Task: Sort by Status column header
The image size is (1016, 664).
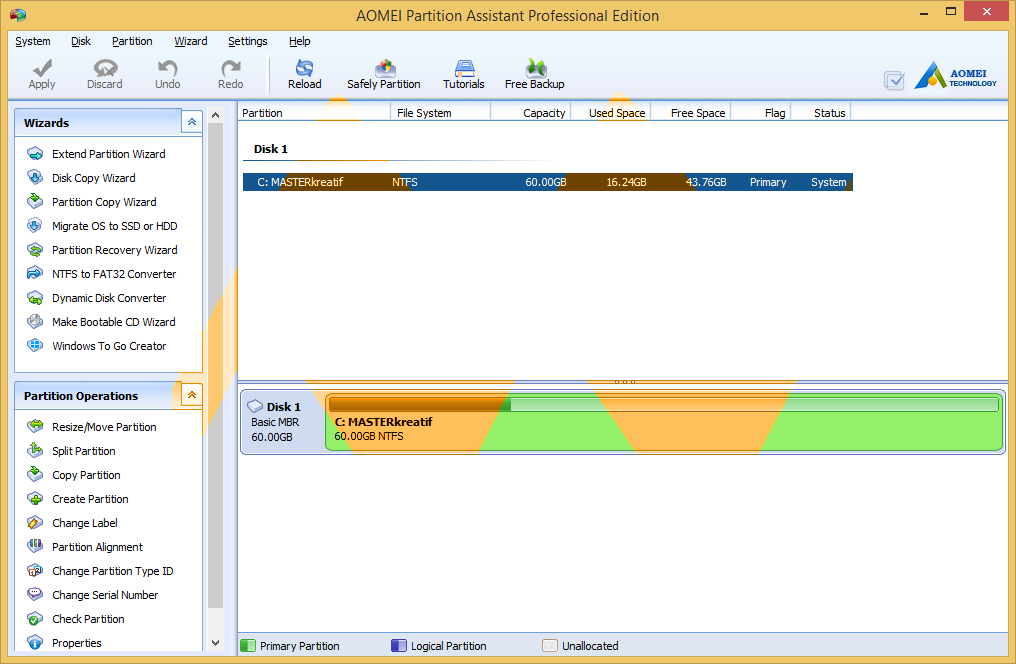Action: point(821,113)
